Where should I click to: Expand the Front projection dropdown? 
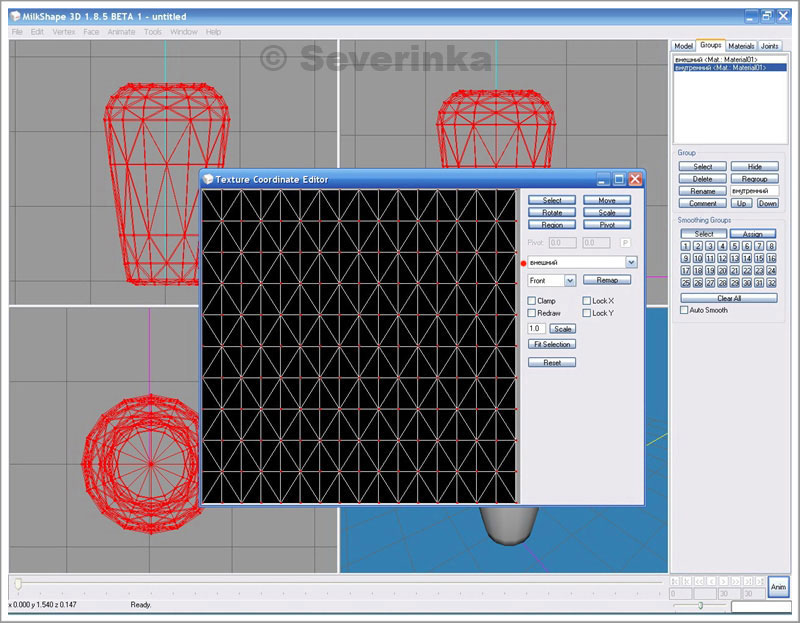pyautogui.click(x=570, y=281)
